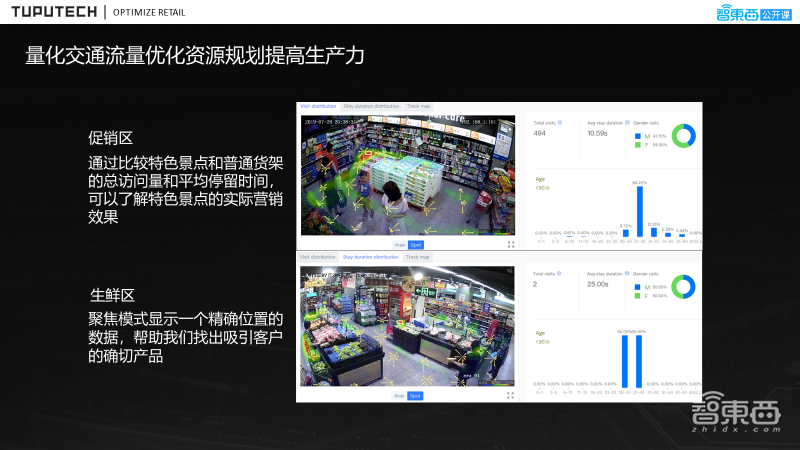Click the tallest 68.22% age bar
Screen dimensions: 800x450
tap(640, 212)
